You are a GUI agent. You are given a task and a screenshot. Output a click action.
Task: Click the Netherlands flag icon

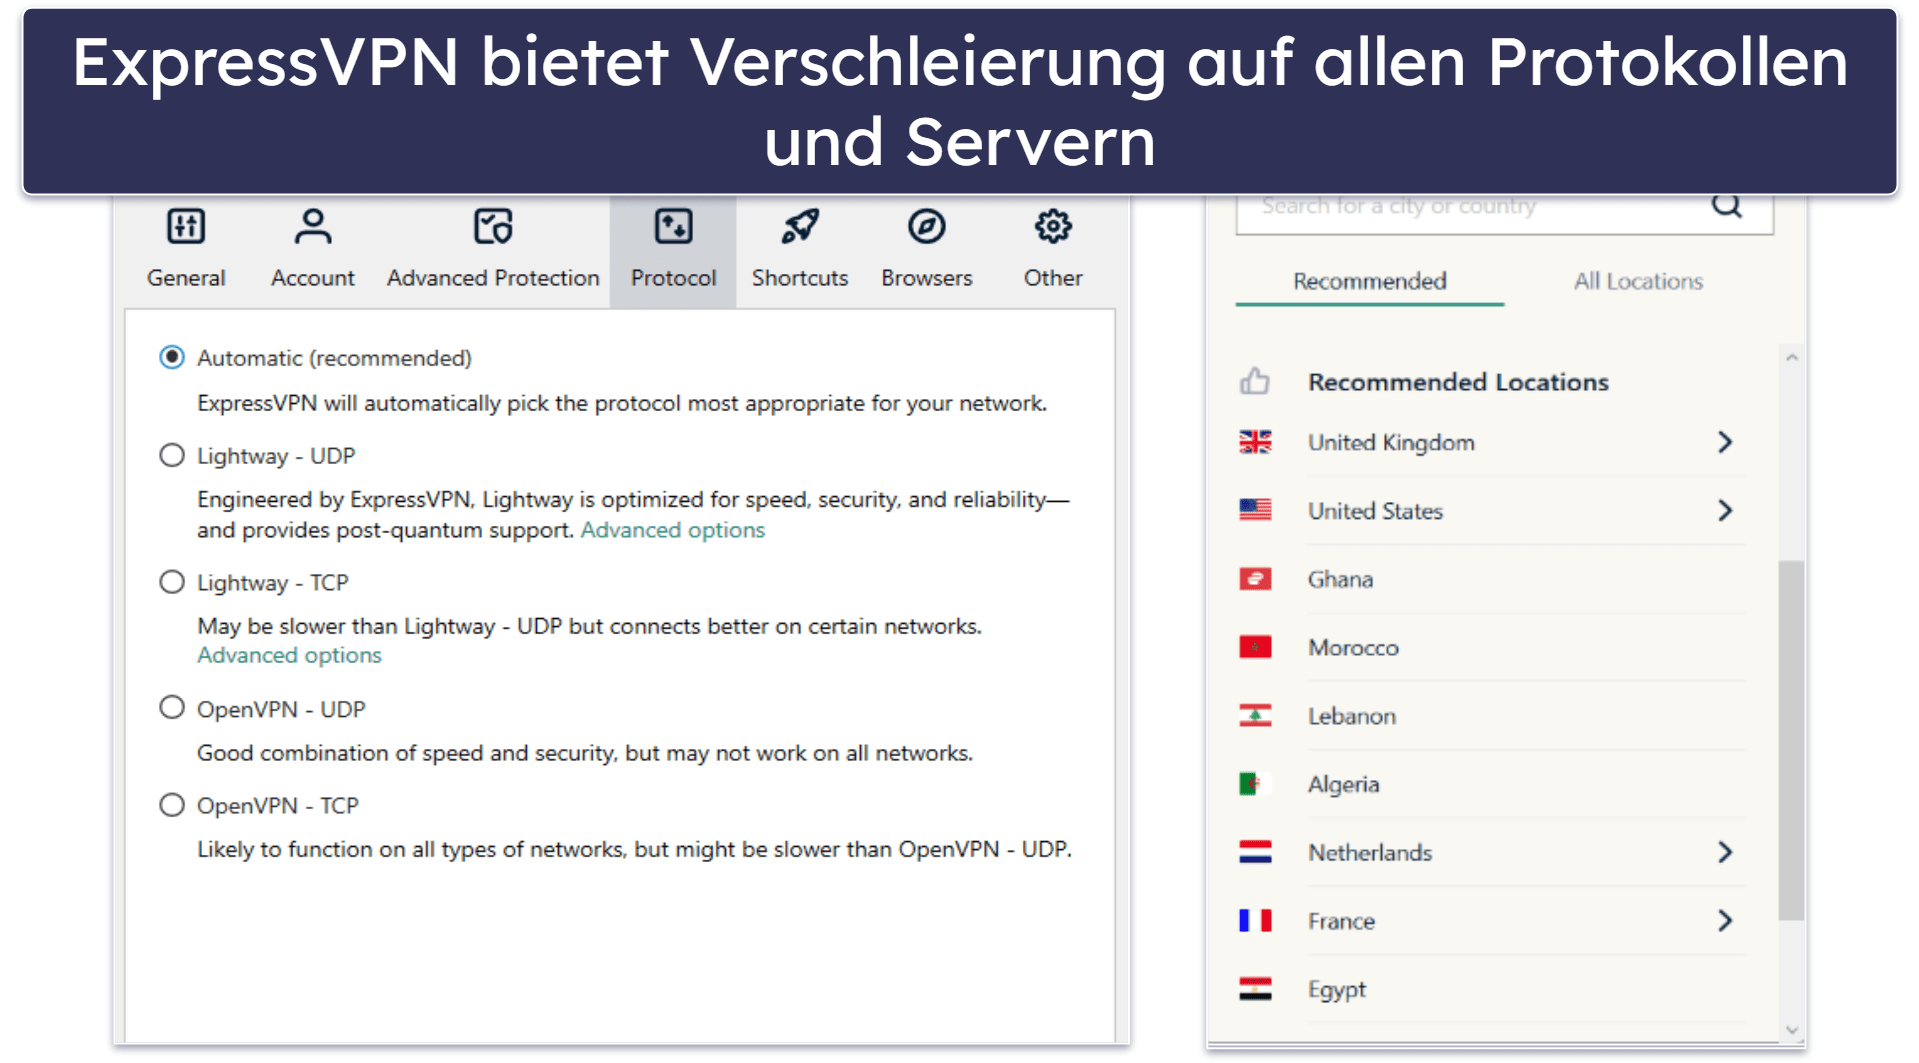pos(1255,852)
